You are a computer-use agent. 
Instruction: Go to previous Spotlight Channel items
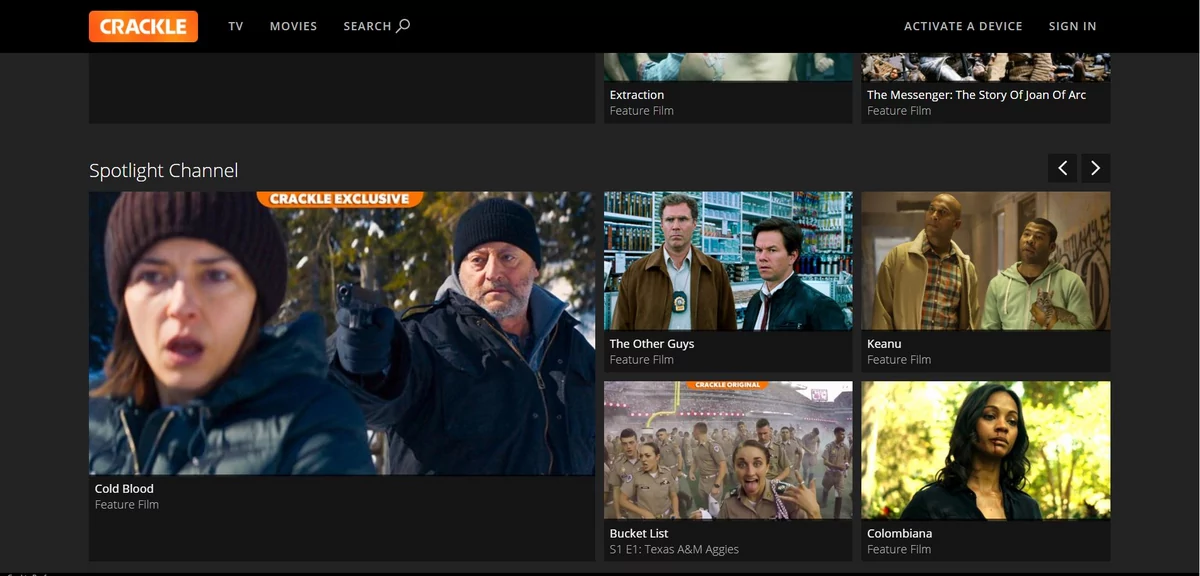pyautogui.click(x=1063, y=168)
